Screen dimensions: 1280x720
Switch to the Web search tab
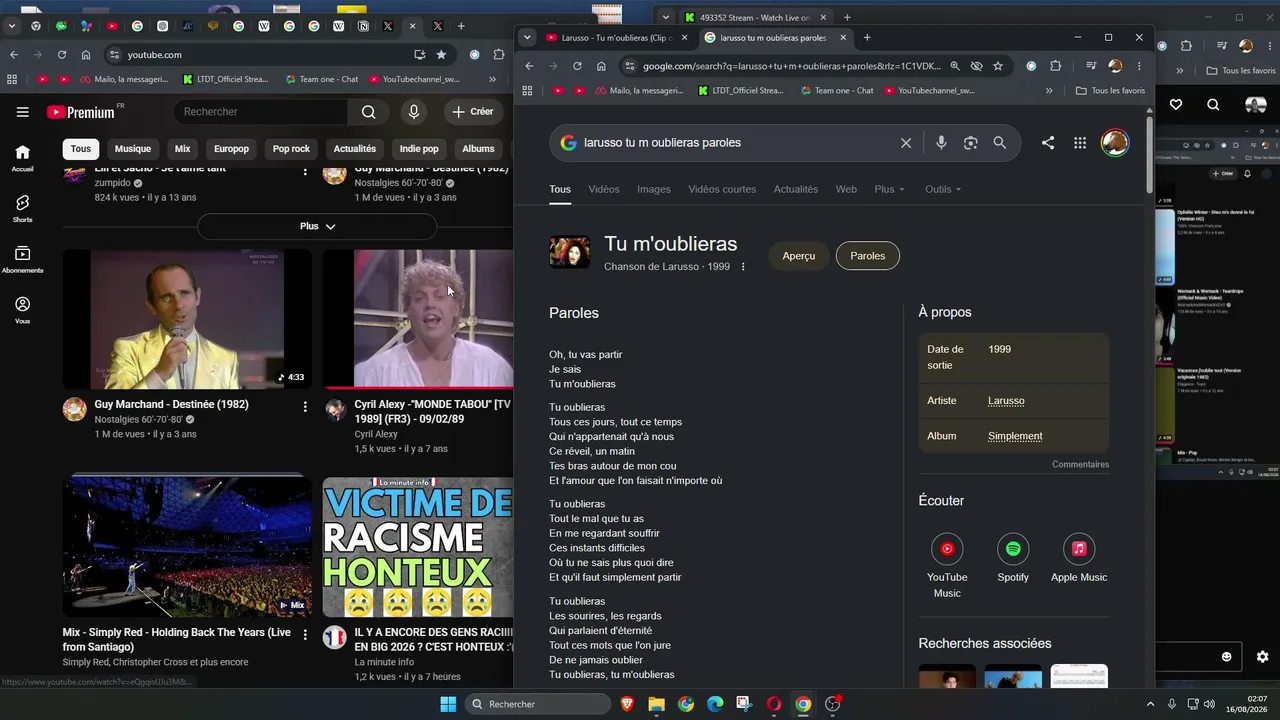tap(846, 189)
